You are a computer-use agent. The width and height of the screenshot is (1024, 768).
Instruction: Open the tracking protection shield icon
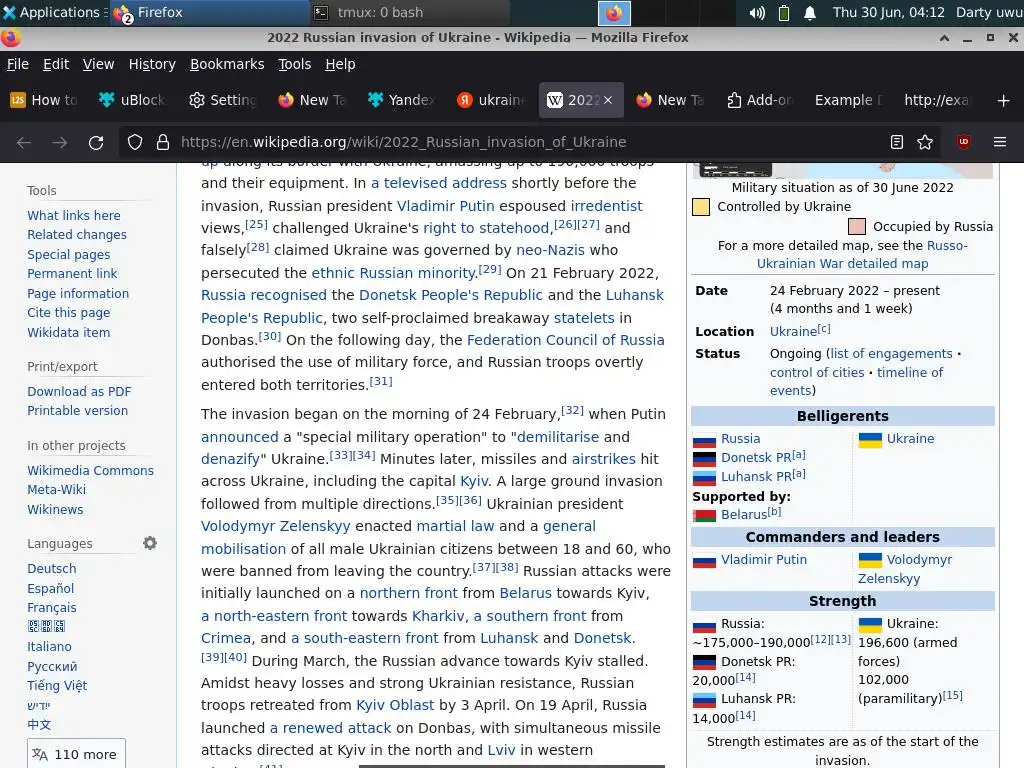(x=135, y=142)
